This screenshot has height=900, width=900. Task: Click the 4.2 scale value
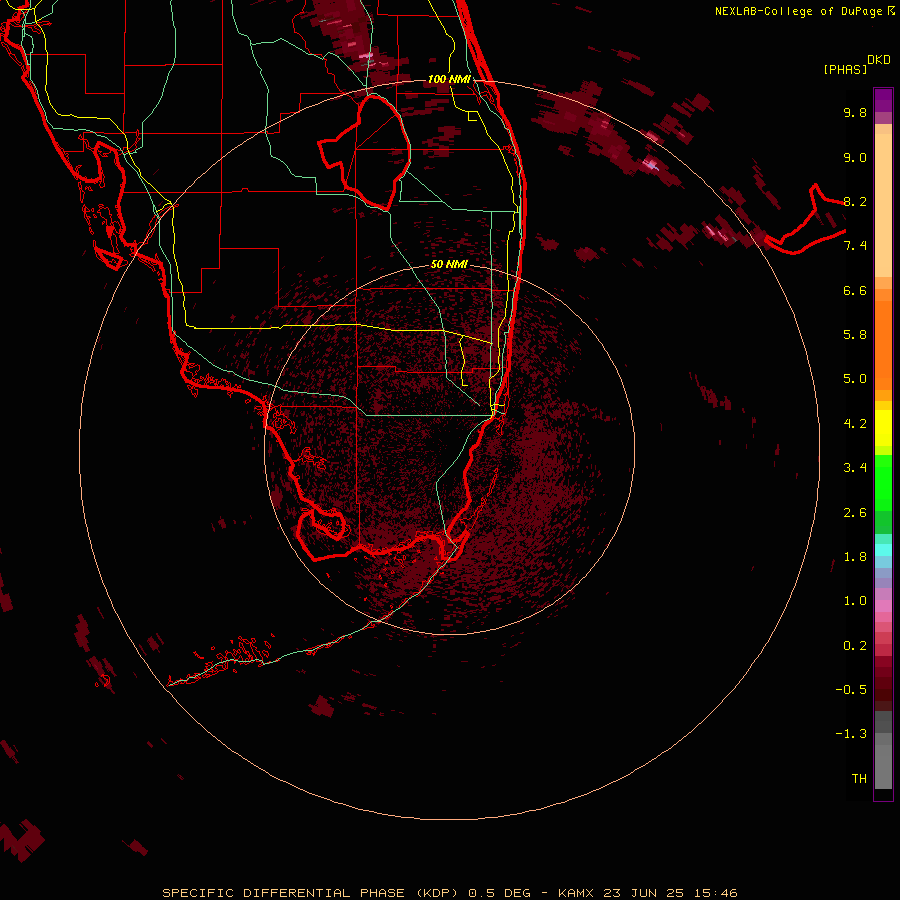(x=855, y=424)
